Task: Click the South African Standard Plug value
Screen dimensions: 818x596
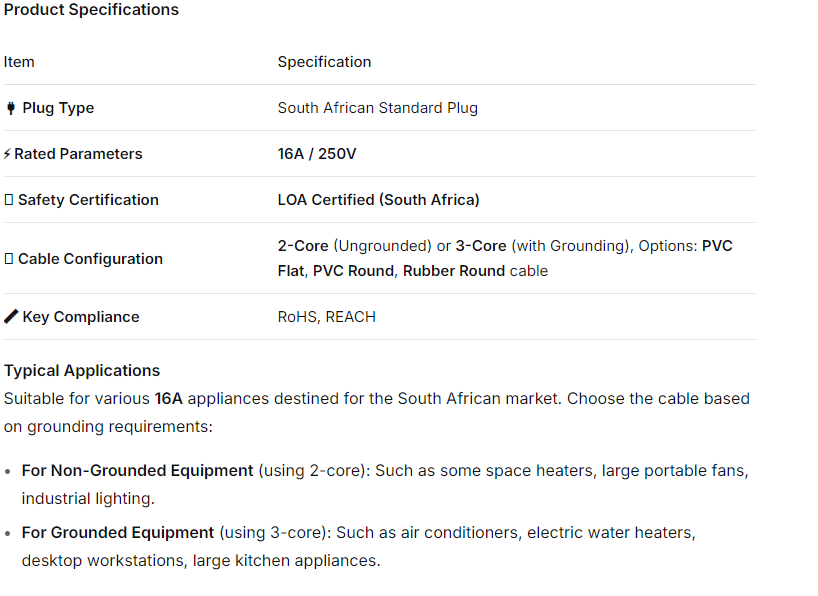Action: coord(377,108)
